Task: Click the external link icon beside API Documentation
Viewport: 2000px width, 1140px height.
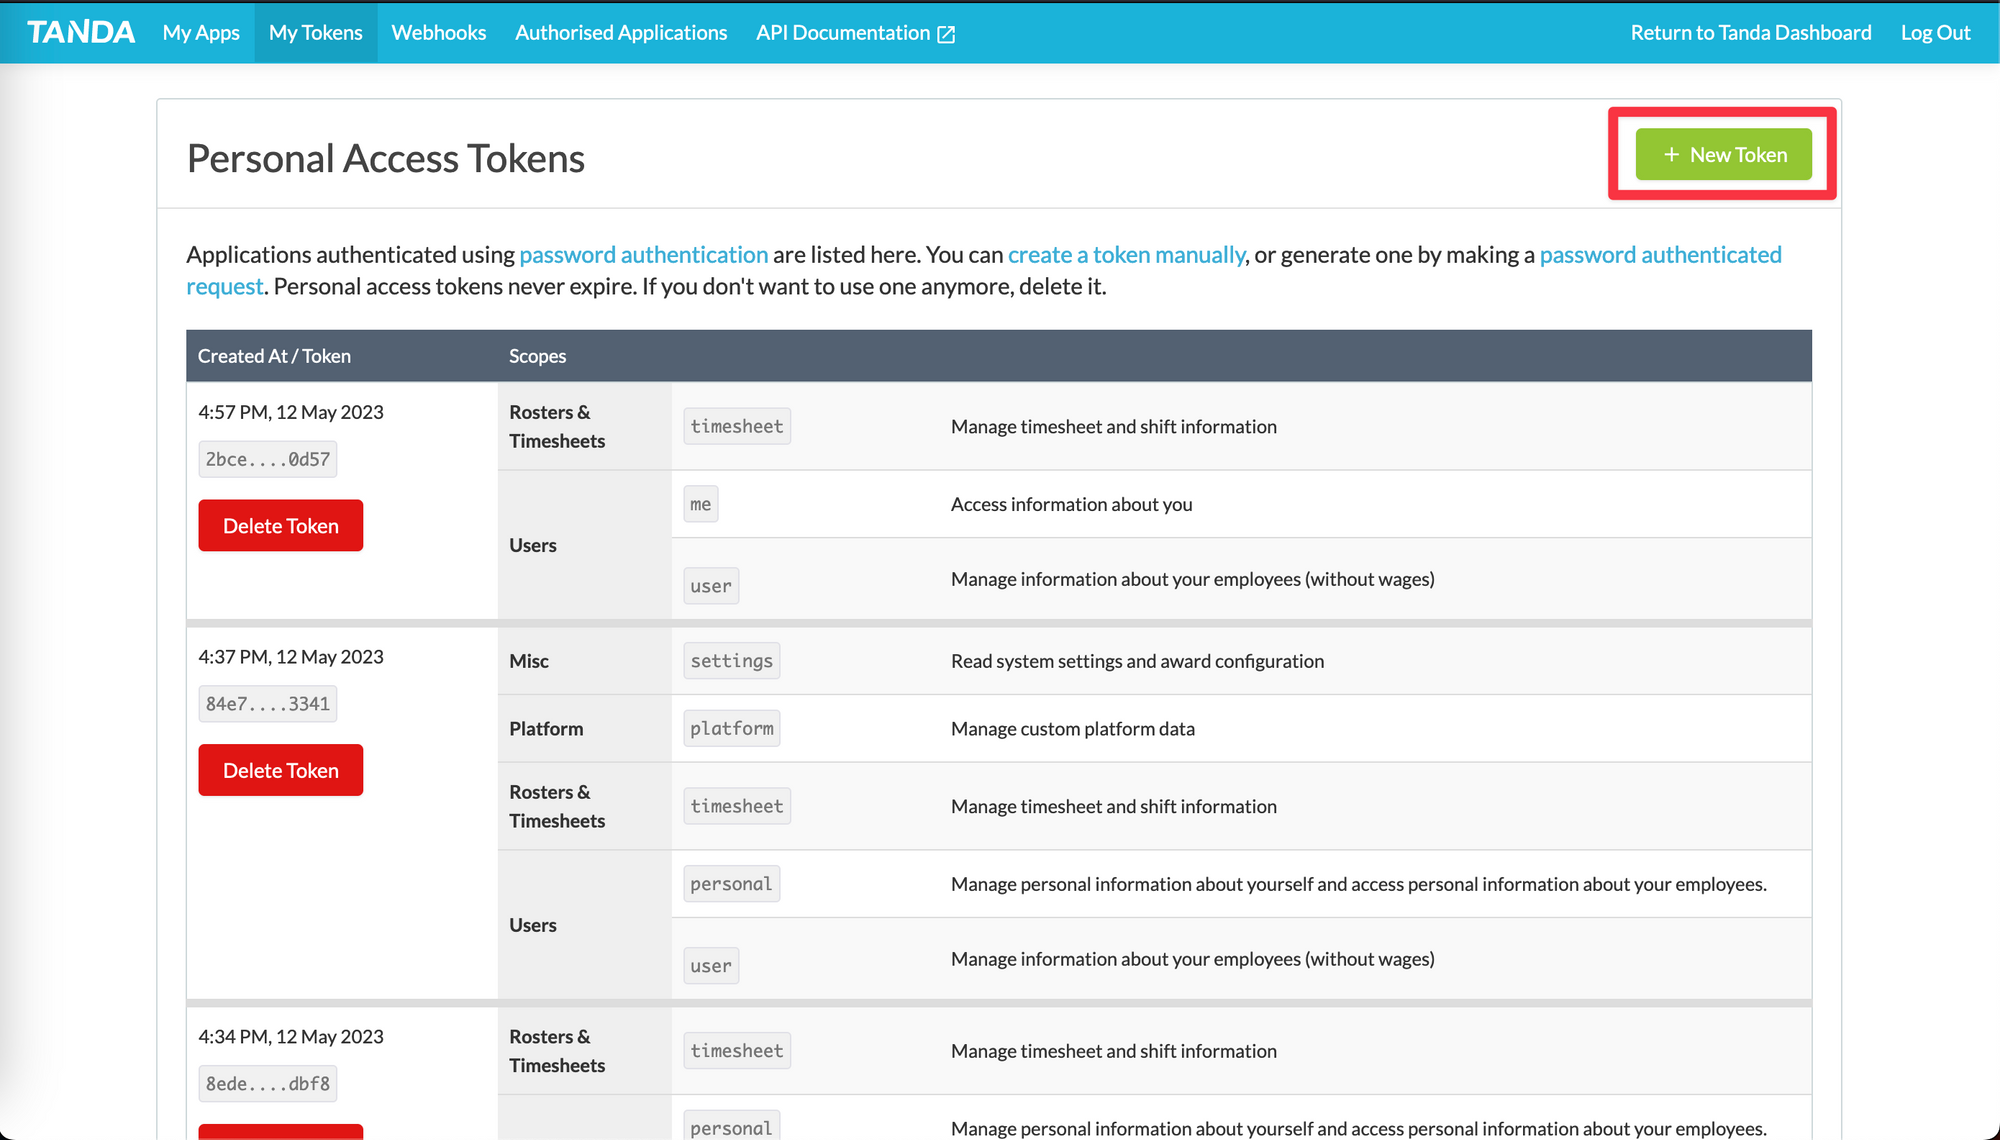Action: tap(946, 34)
